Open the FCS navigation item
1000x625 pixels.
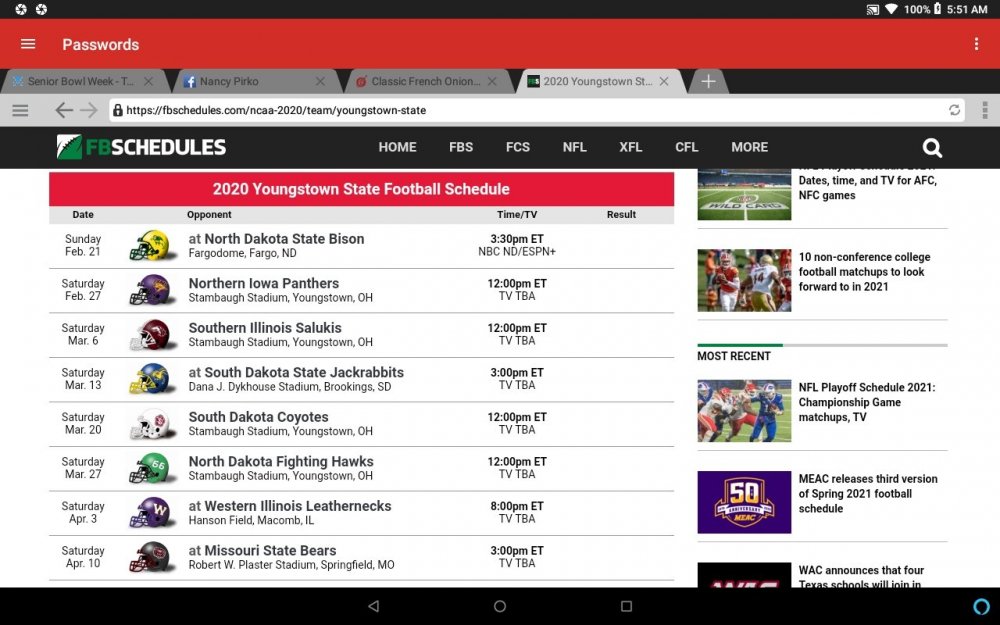(x=518, y=147)
